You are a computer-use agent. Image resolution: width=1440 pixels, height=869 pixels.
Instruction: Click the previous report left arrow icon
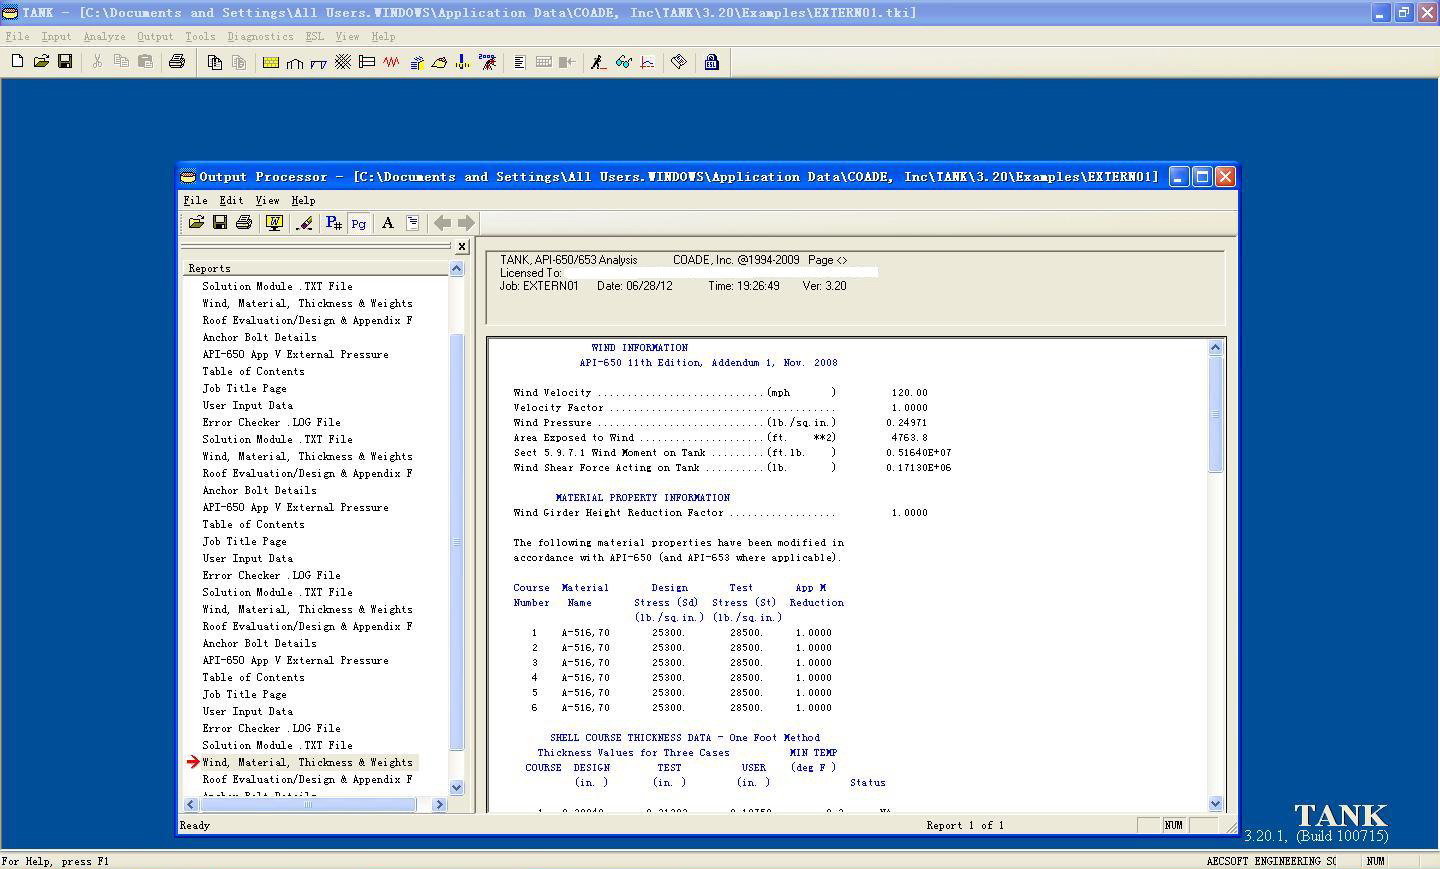[x=442, y=223]
